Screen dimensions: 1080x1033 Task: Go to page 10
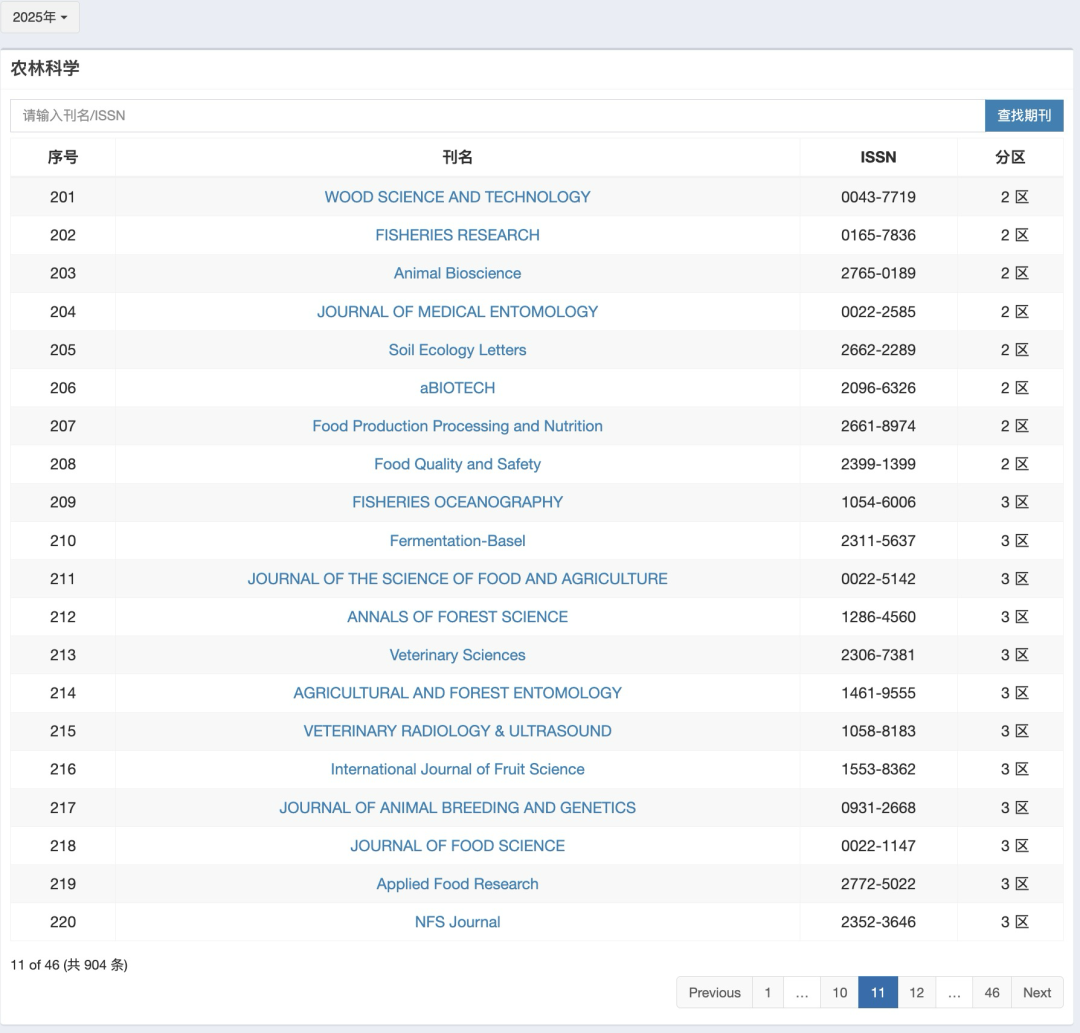839,992
